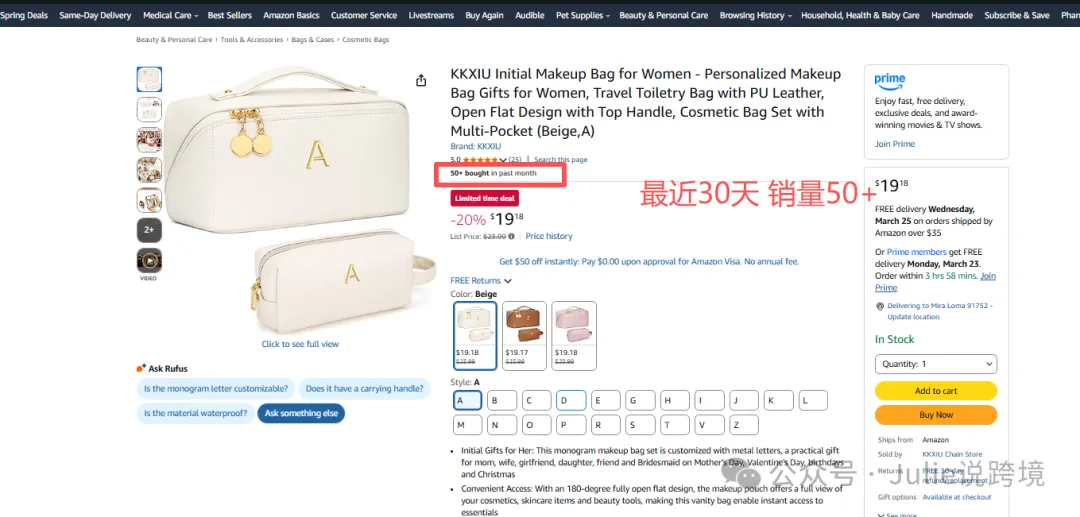This screenshot has height=517, width=1080.
Task: Expand the FREE Returns chevron
Action: click(x=508, y=281)
